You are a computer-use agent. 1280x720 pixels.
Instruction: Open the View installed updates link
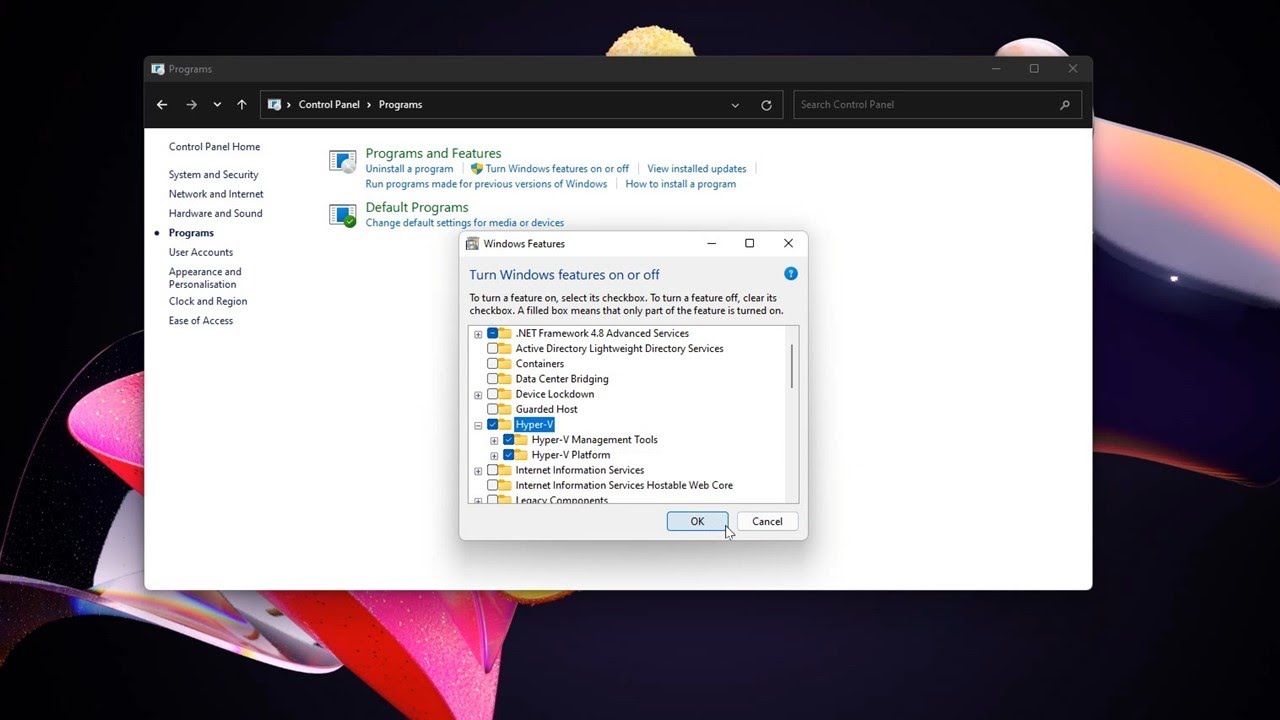696,169
